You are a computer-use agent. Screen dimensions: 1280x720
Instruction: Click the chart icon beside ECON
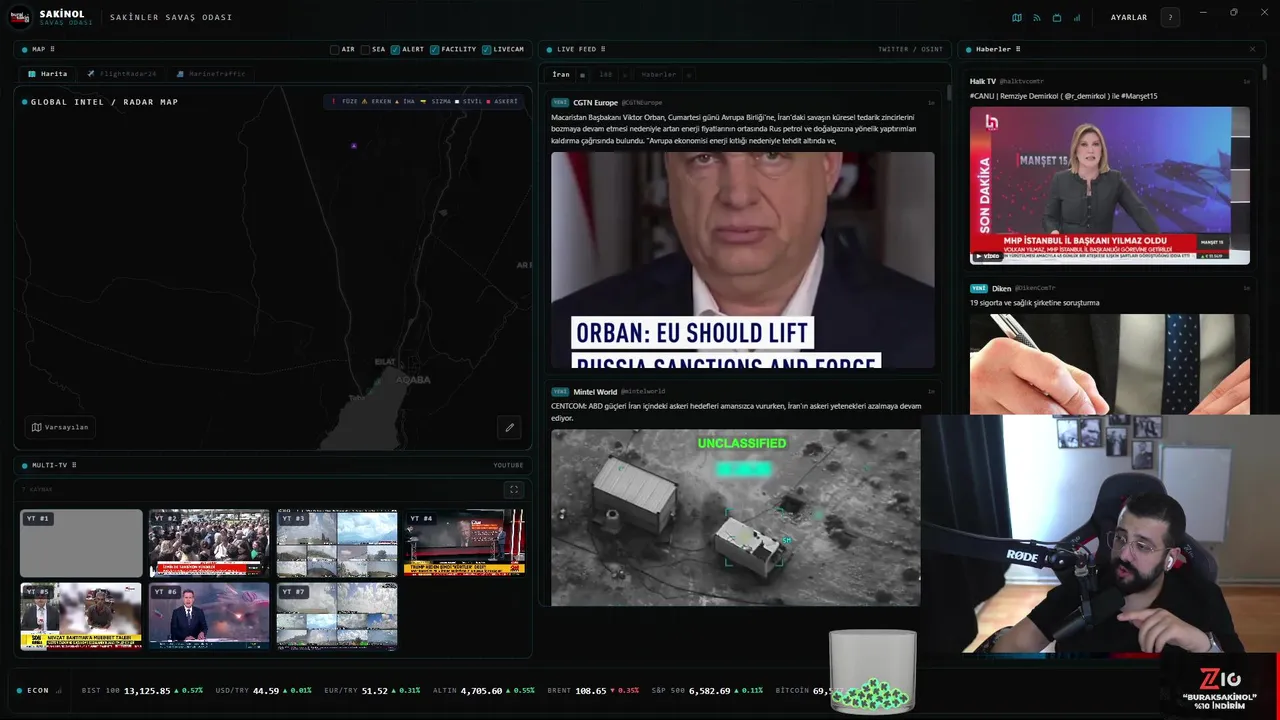59,690
